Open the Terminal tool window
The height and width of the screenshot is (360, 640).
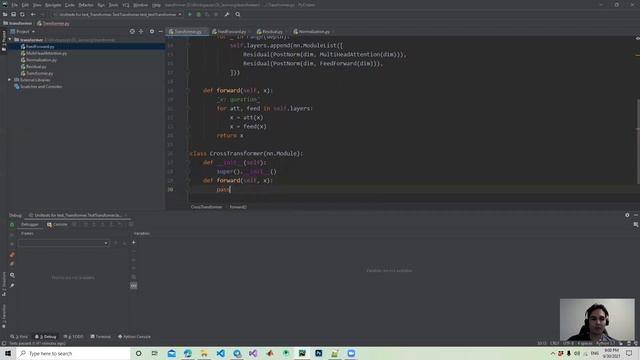tap(100, 337)
